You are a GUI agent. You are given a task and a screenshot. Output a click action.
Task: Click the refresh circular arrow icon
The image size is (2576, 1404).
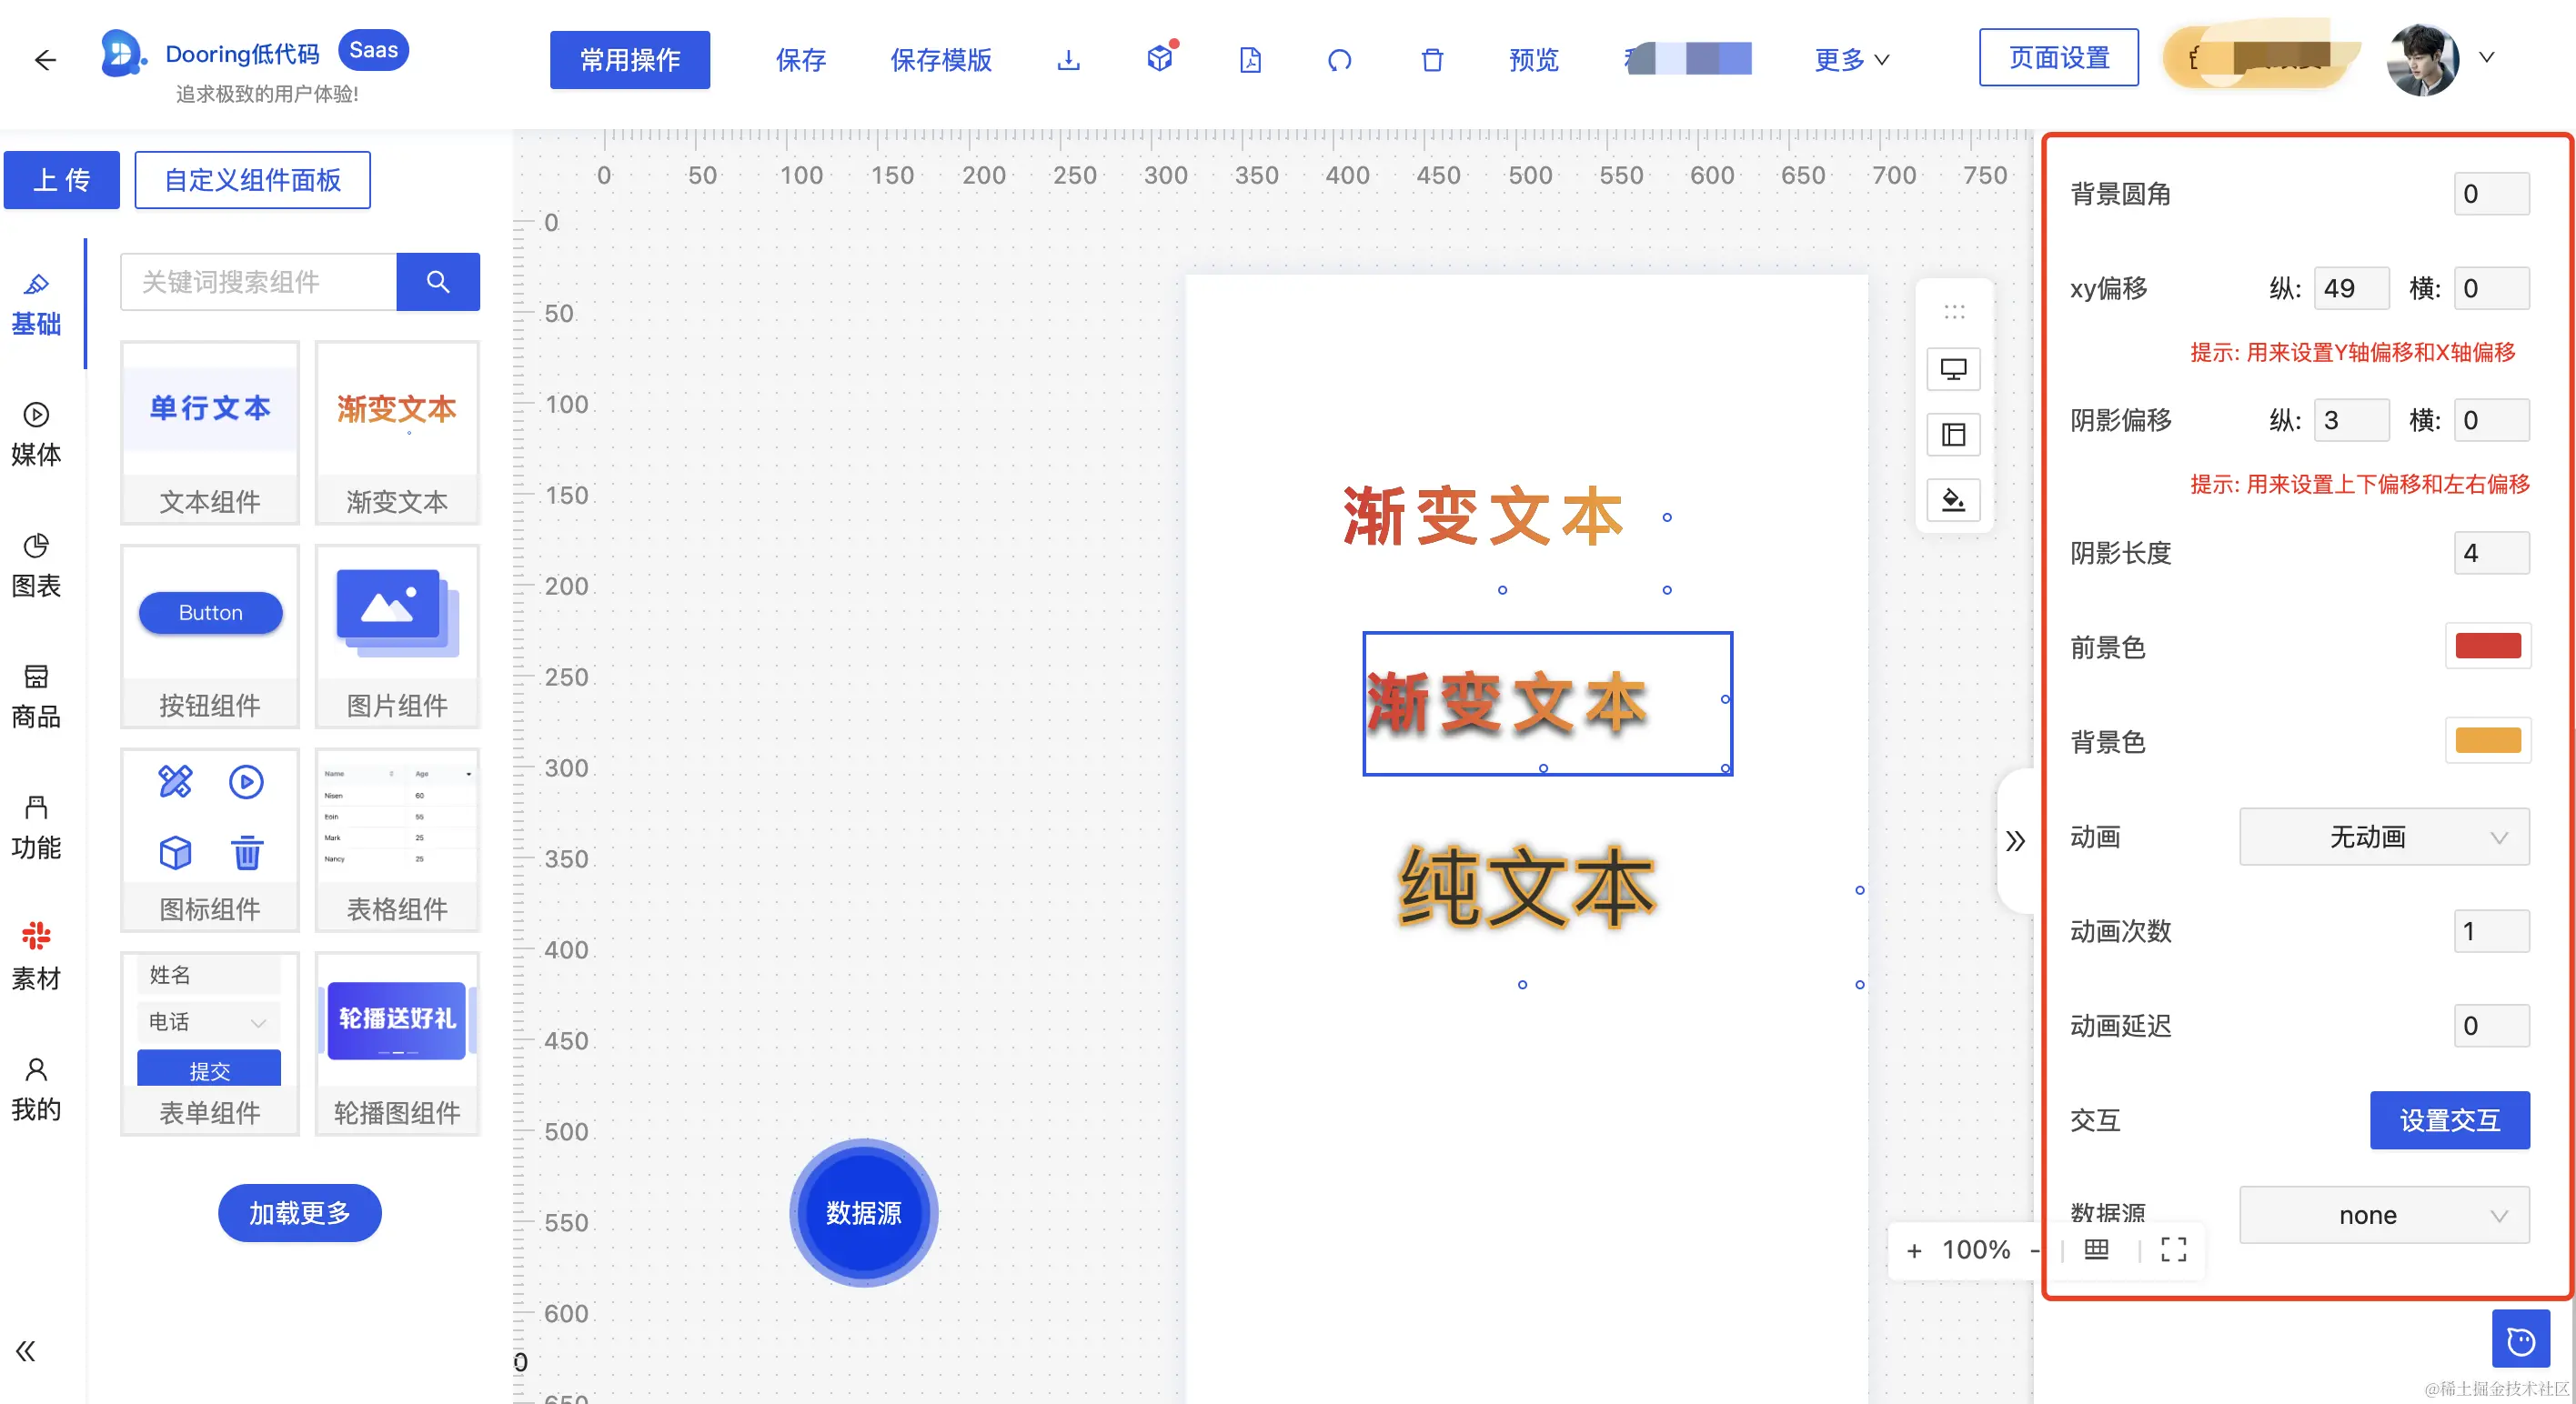(1340, 60)
